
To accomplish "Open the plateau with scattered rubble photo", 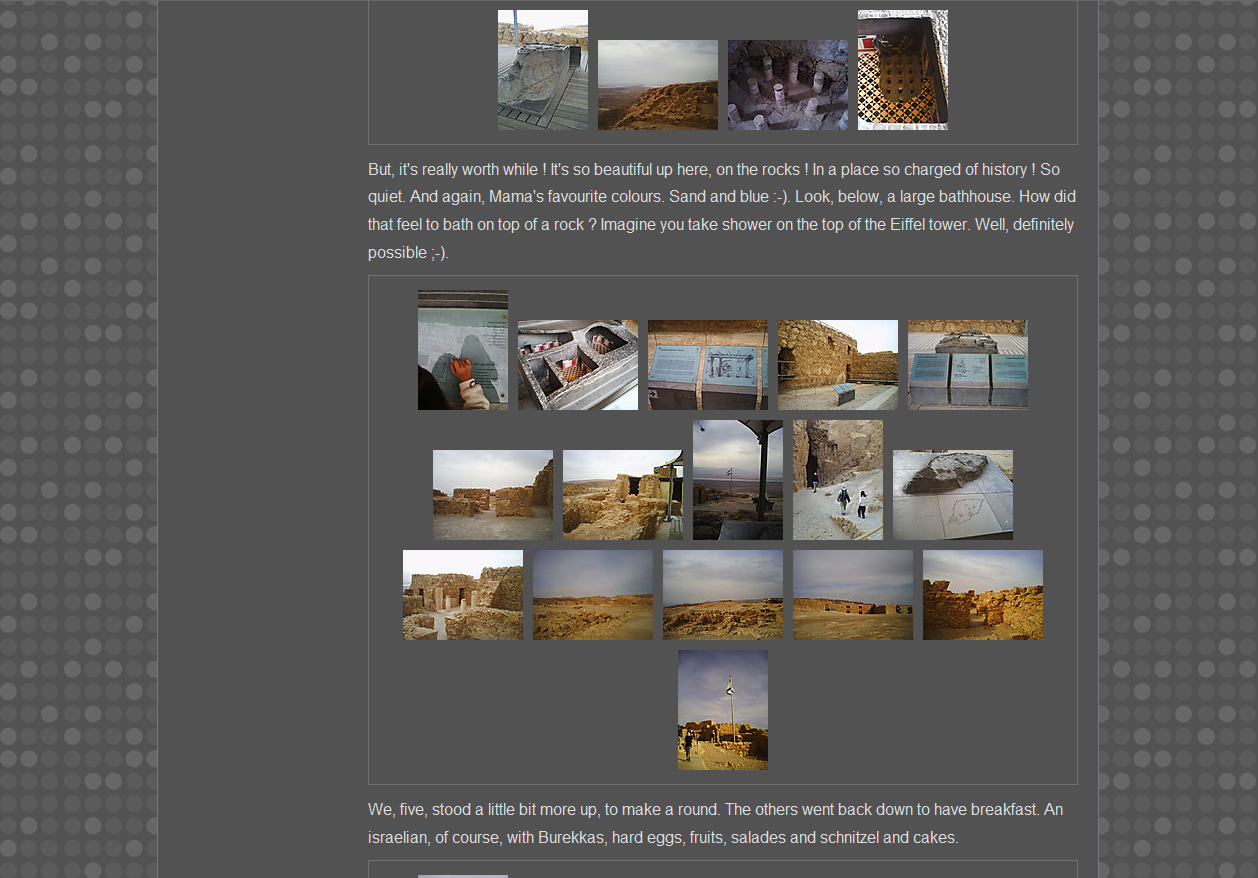I will click(722, 595).
